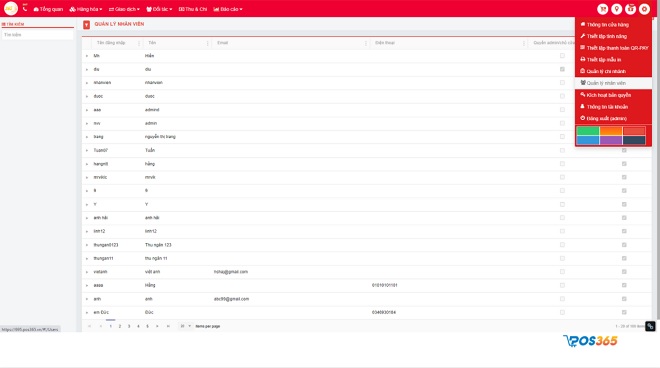The width and height of the screenshot is (660, 368).
Task: Click the gift box icon in header
Action: point(630,9)
